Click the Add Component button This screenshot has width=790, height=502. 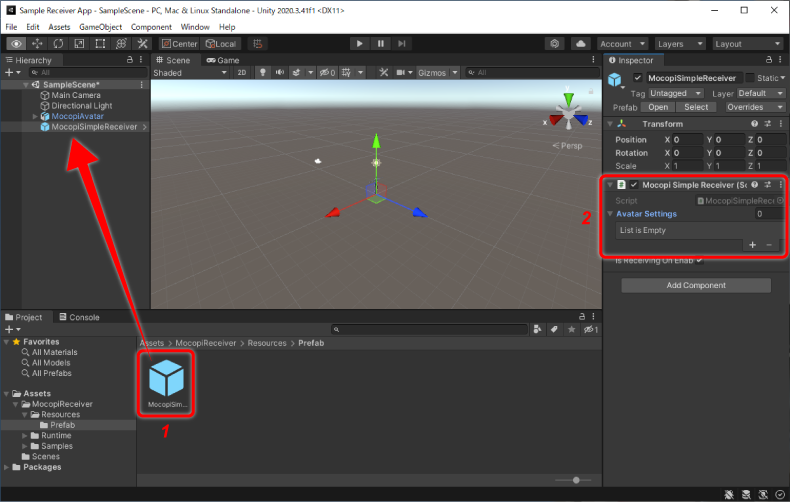696,286
